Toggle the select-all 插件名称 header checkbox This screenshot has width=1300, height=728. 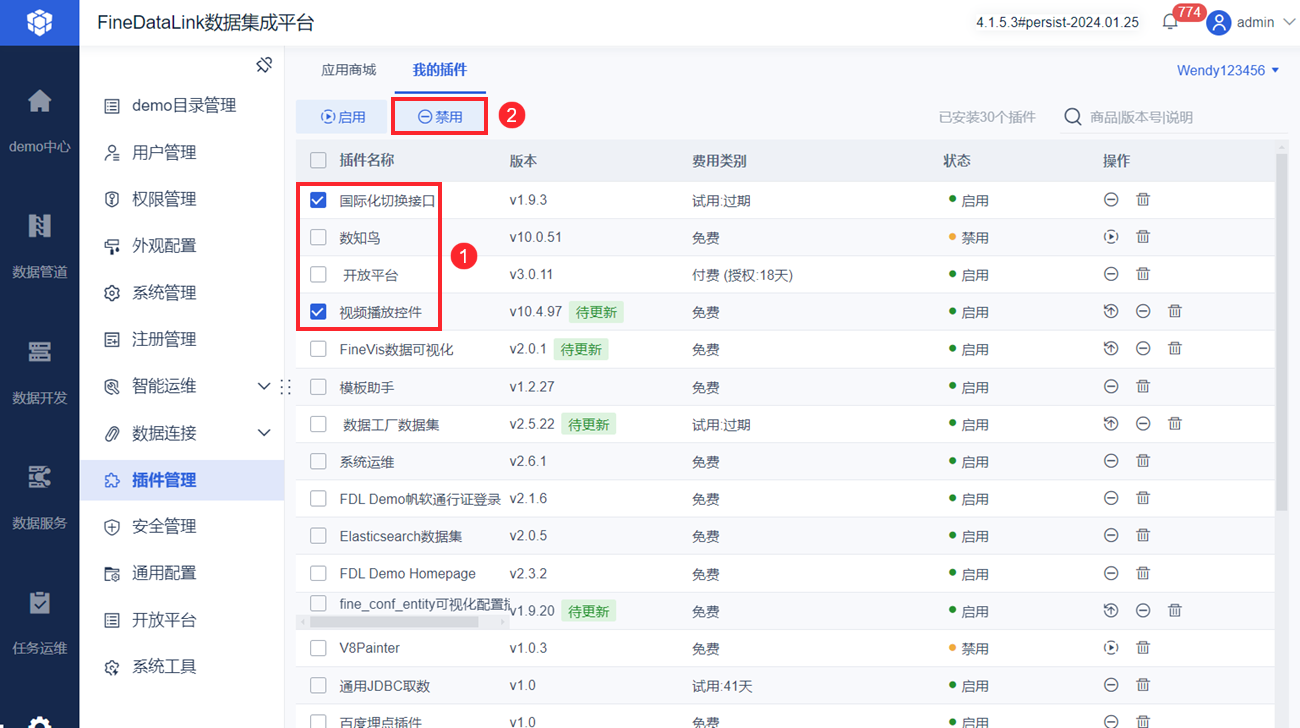pyautogui.click(x=318, y=160)
